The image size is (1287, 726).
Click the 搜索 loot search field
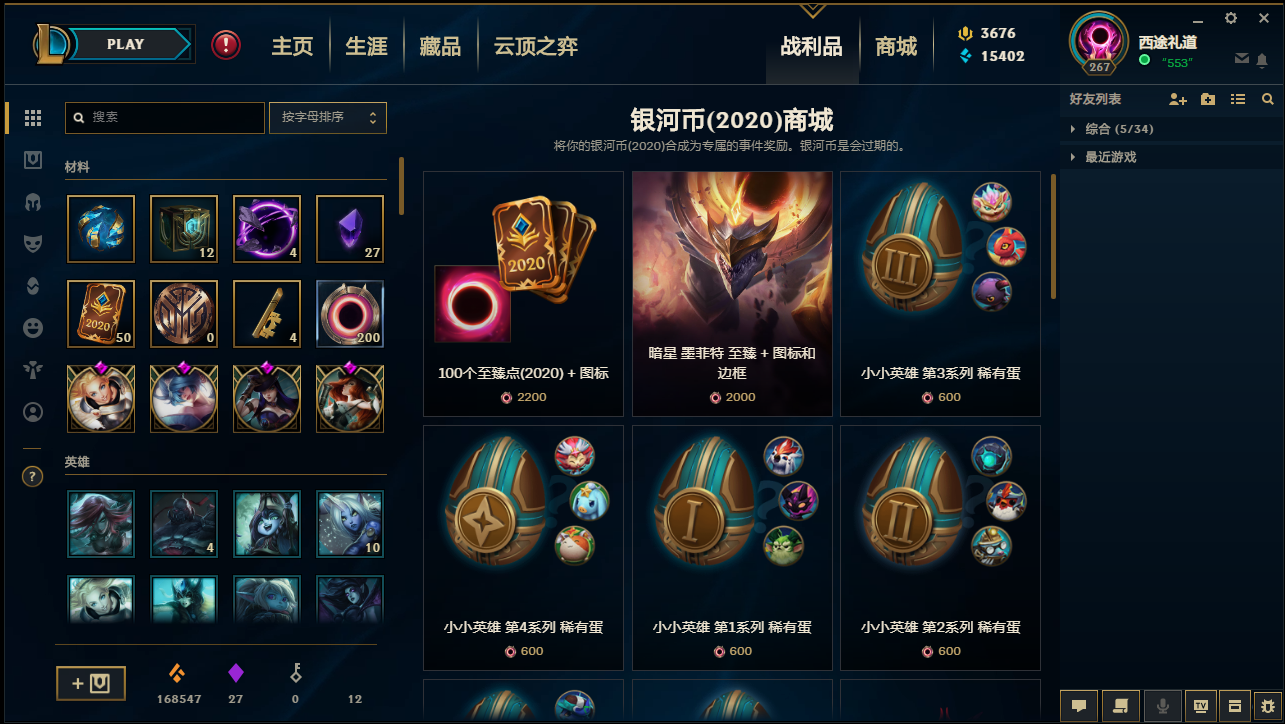pyautogui.click(x=165, y=117)
